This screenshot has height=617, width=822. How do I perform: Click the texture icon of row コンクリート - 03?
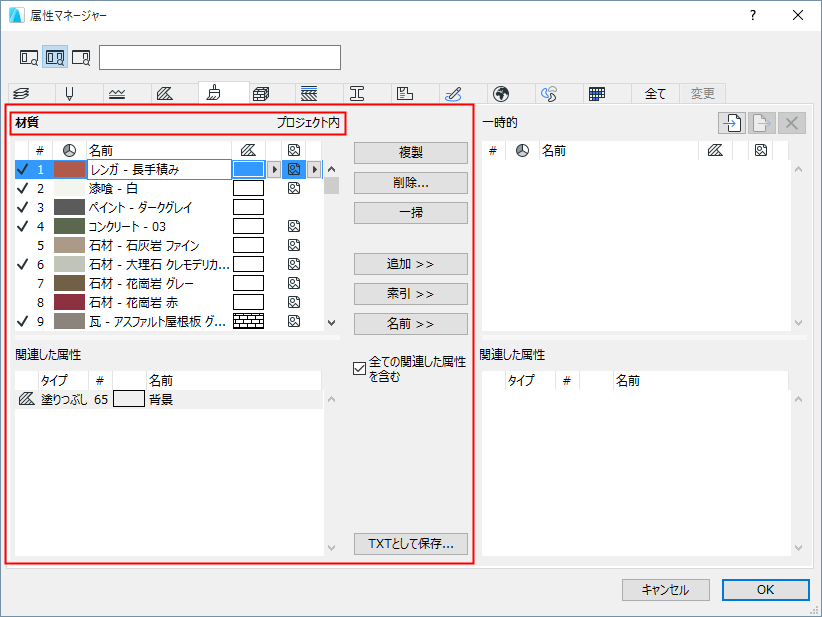(294, 226)
